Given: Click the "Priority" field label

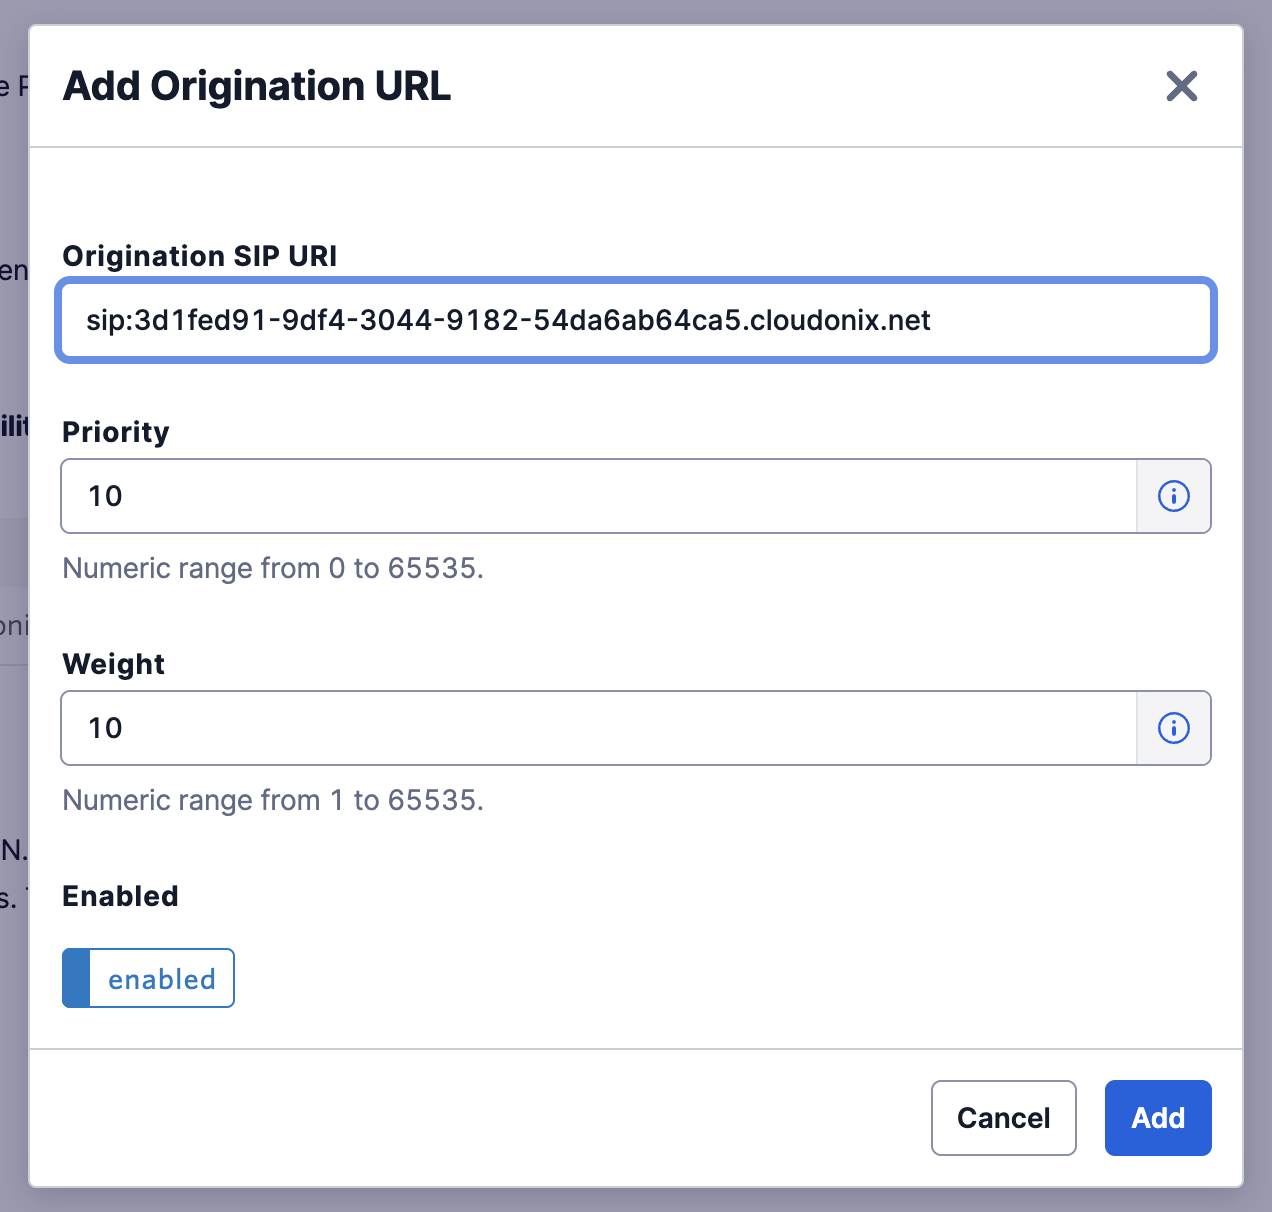Looking at the screenshot, I should click(x=116, y=432).
